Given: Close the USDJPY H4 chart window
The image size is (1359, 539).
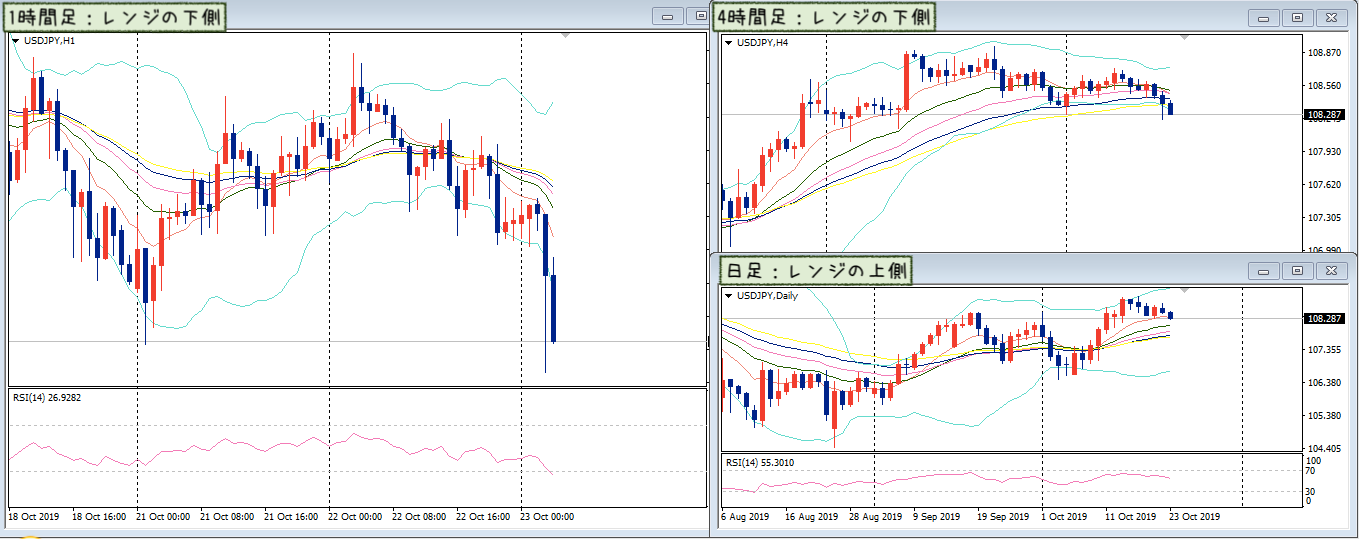Looking at the screenshot, I should point(1331,17).
